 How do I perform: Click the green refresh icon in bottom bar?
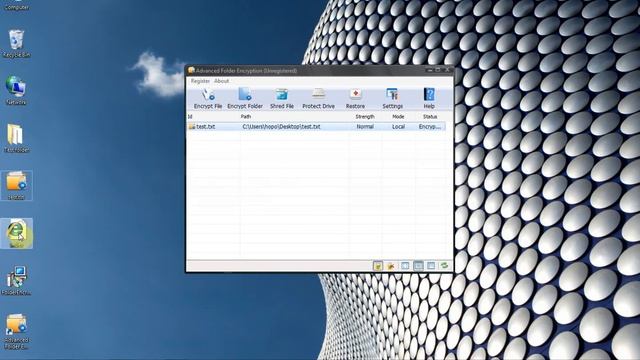444,266
